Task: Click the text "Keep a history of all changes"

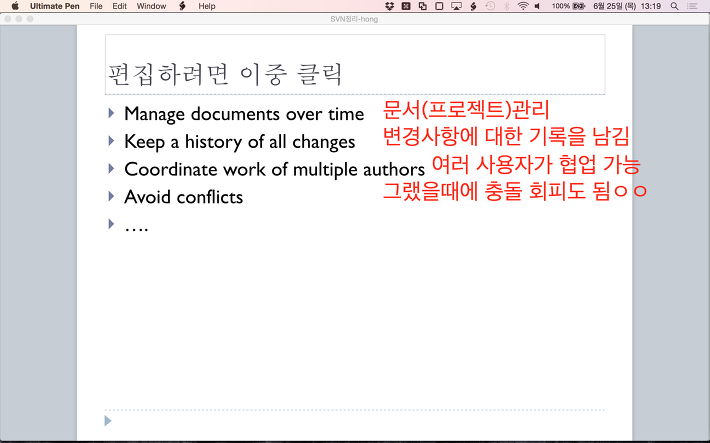Action: click(240, 142)
